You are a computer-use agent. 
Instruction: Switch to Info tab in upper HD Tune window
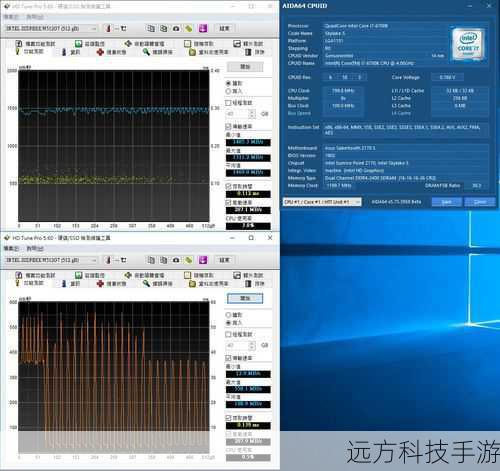[x=71, y=52]
